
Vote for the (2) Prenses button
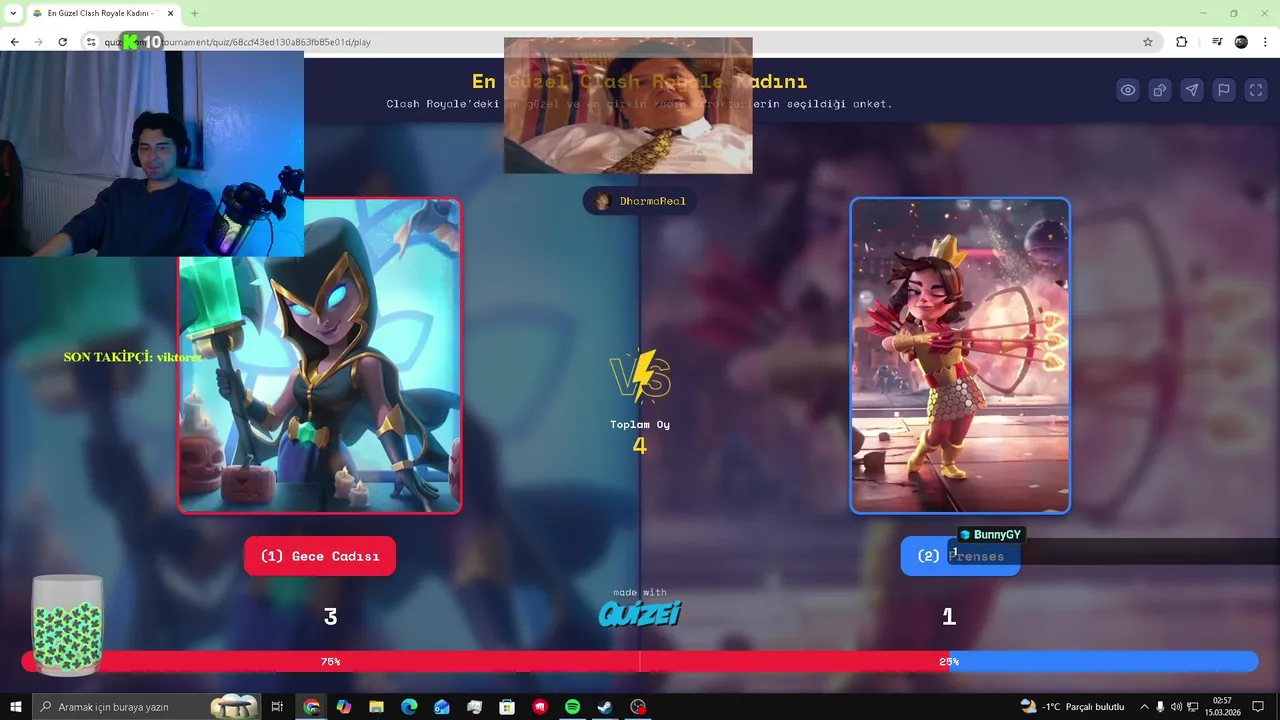(x=960, y=556)
